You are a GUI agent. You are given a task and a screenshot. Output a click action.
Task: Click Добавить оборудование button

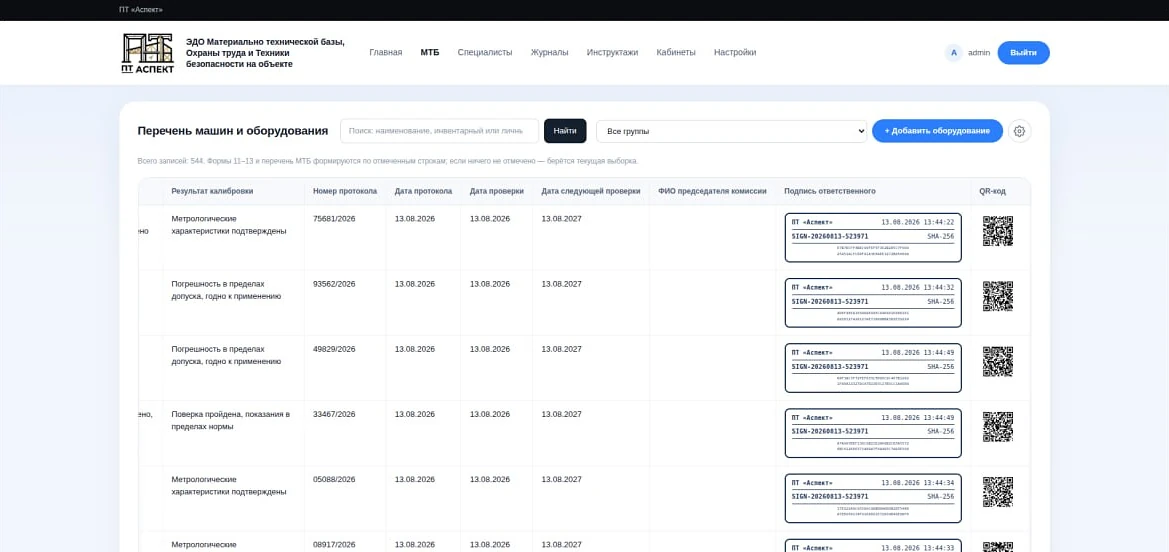pyautogui.click(x=937, y=131)
